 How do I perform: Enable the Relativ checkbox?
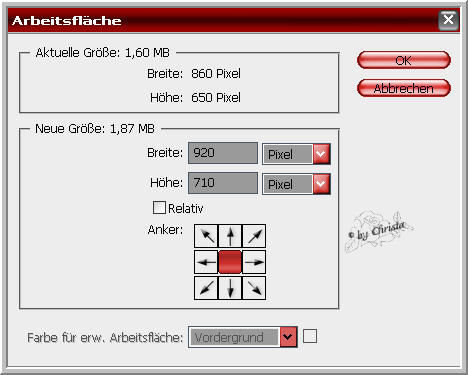pyautogui.click(x=159, y=207)
